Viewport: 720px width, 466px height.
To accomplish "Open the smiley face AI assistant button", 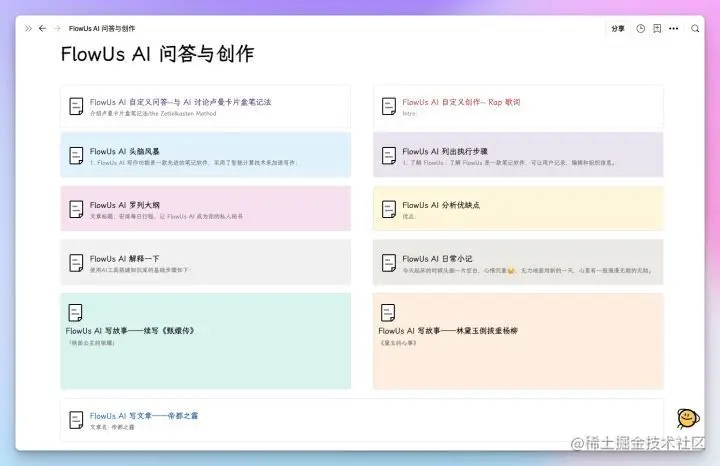I will point(688,418).
